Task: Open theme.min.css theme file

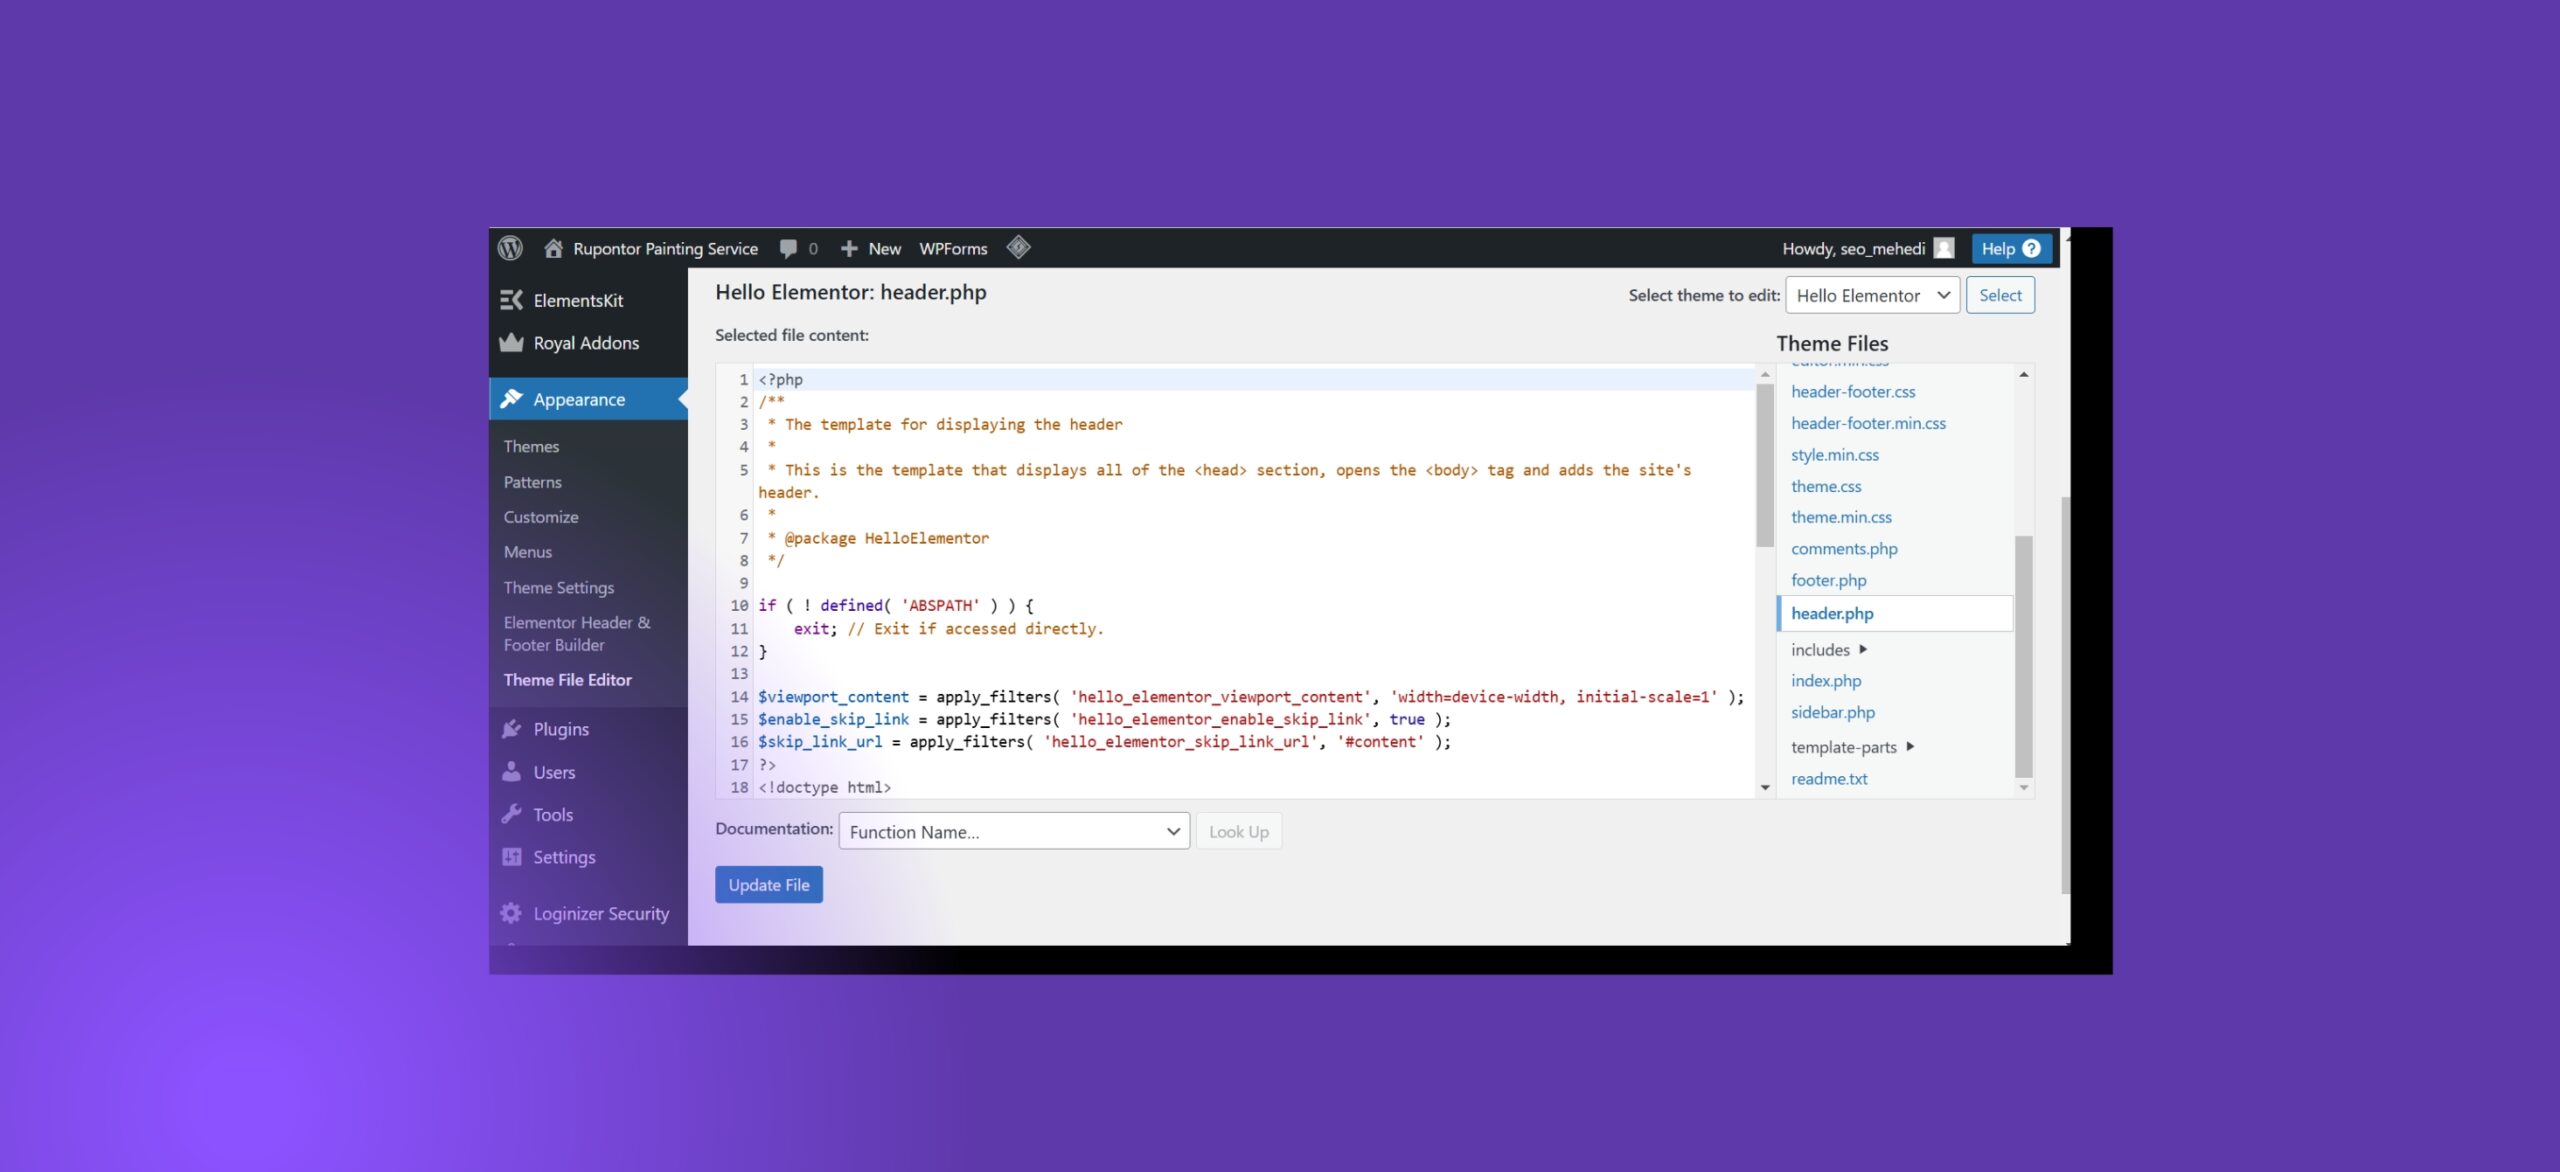Action: (1841, 517)
